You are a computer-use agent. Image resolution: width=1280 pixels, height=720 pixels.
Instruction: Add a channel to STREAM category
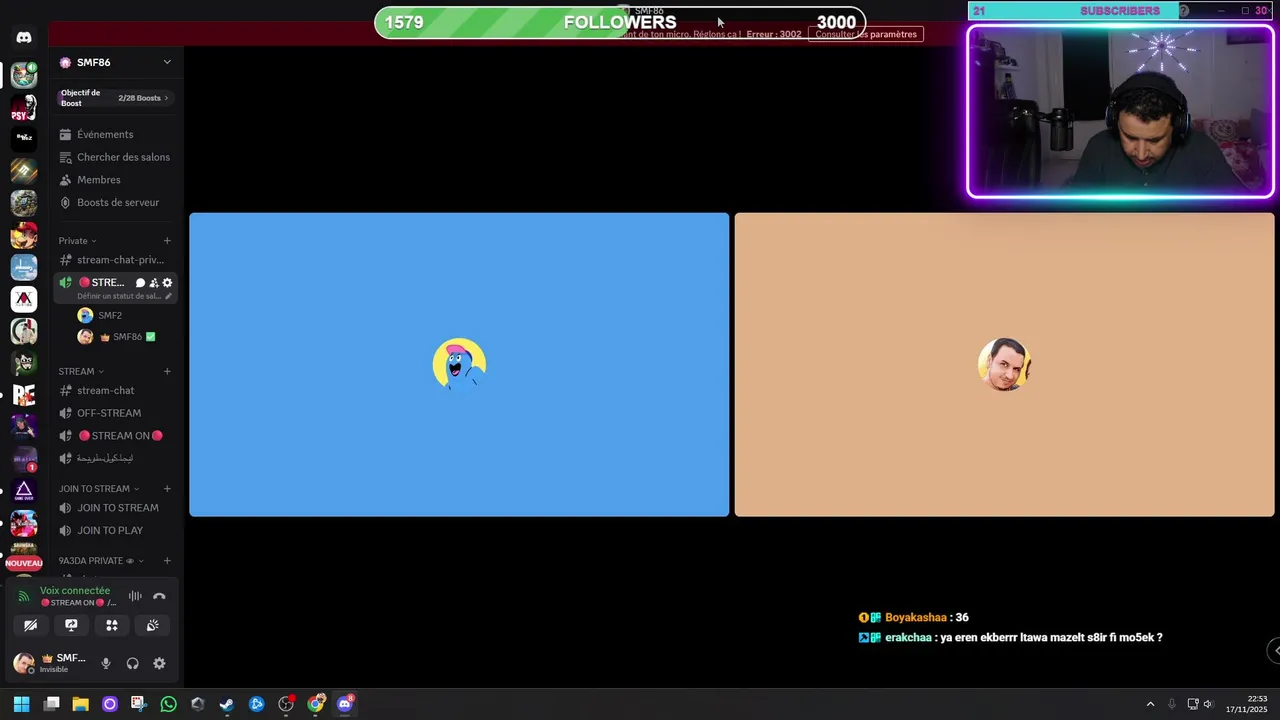(x=167, y=371)
